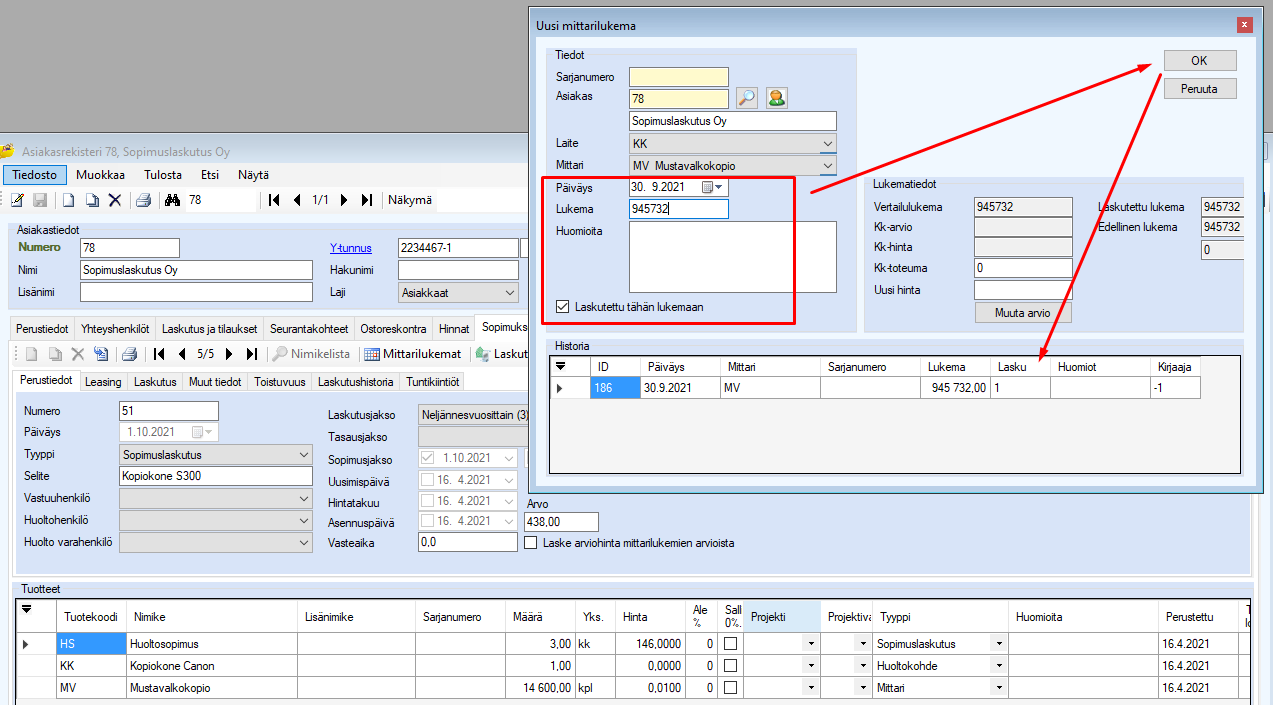Open Mittarilukemat meter readings
The image size is (1273, 705).
[x=412, y=354]
